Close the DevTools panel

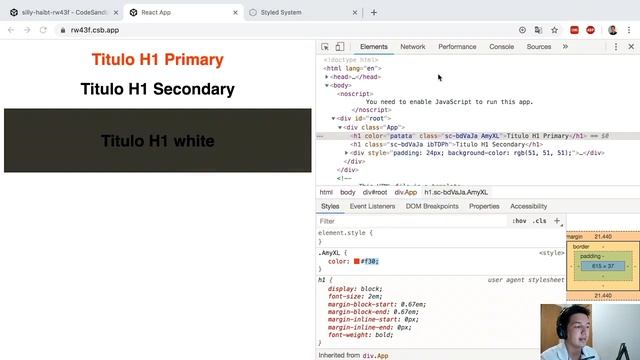coord(631,47)
